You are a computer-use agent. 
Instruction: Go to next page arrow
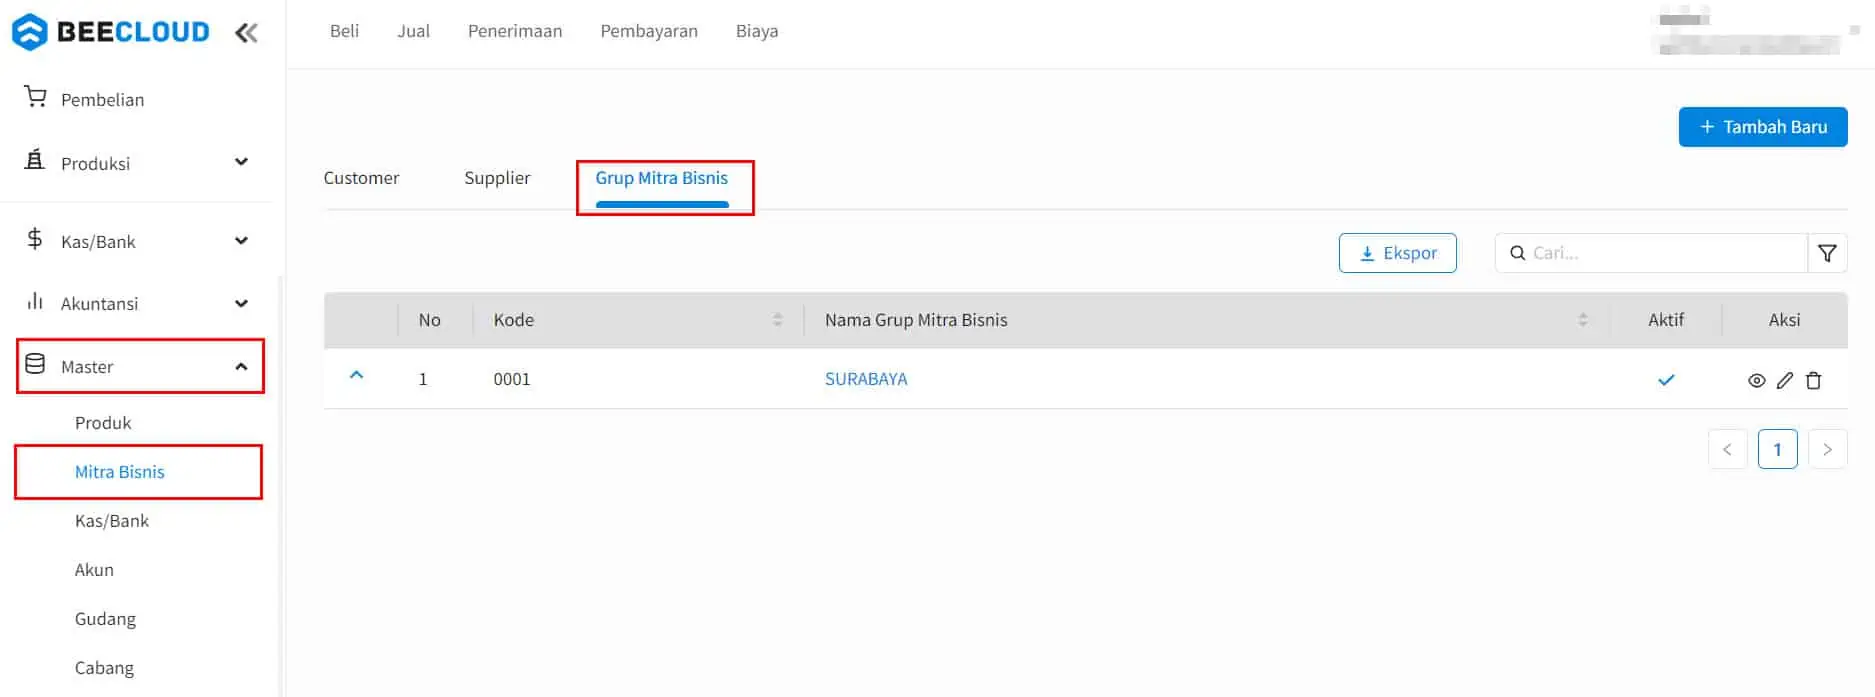pyautogui.click(x=1827, y=449)
